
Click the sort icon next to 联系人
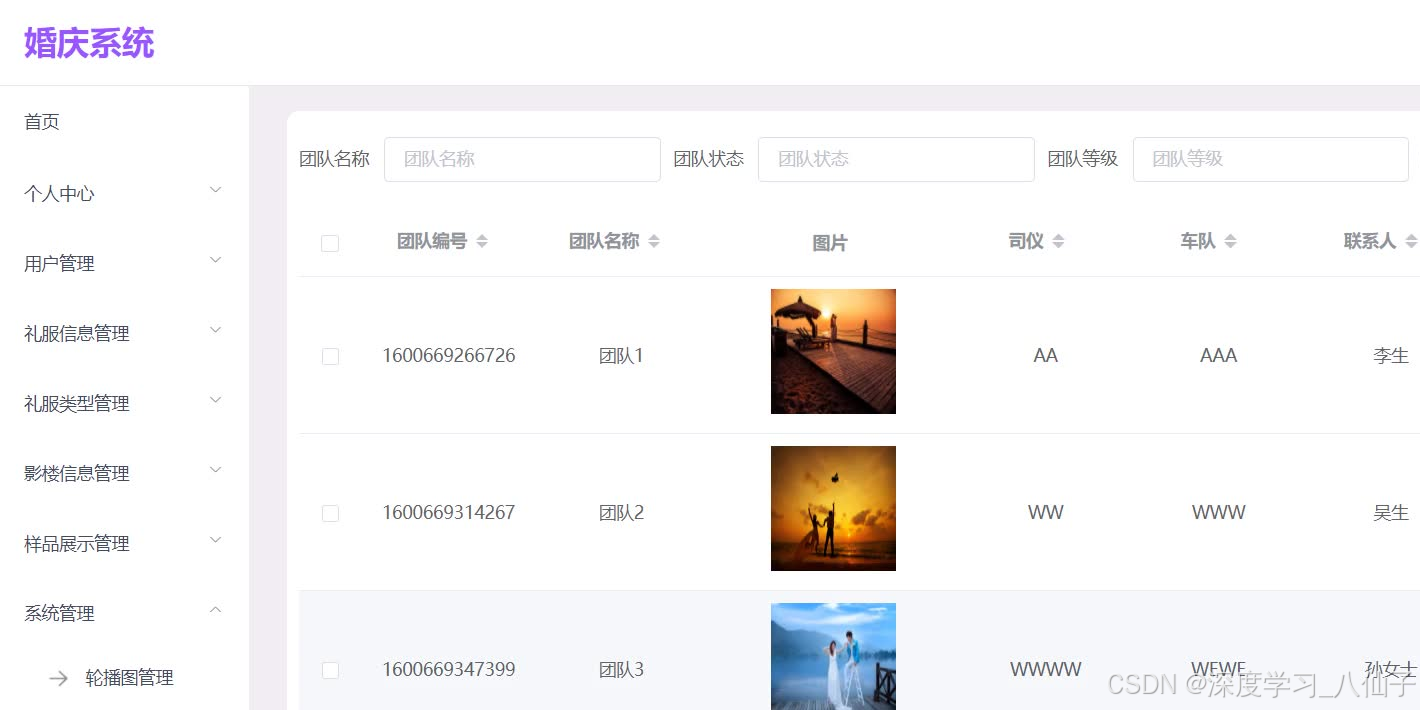pos(1412,240)
